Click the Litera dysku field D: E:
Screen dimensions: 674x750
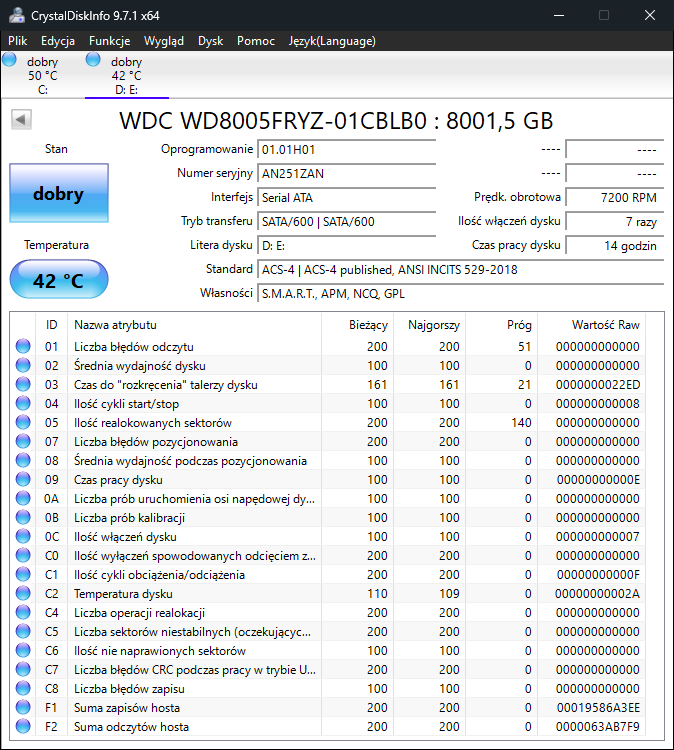(347, 245)
